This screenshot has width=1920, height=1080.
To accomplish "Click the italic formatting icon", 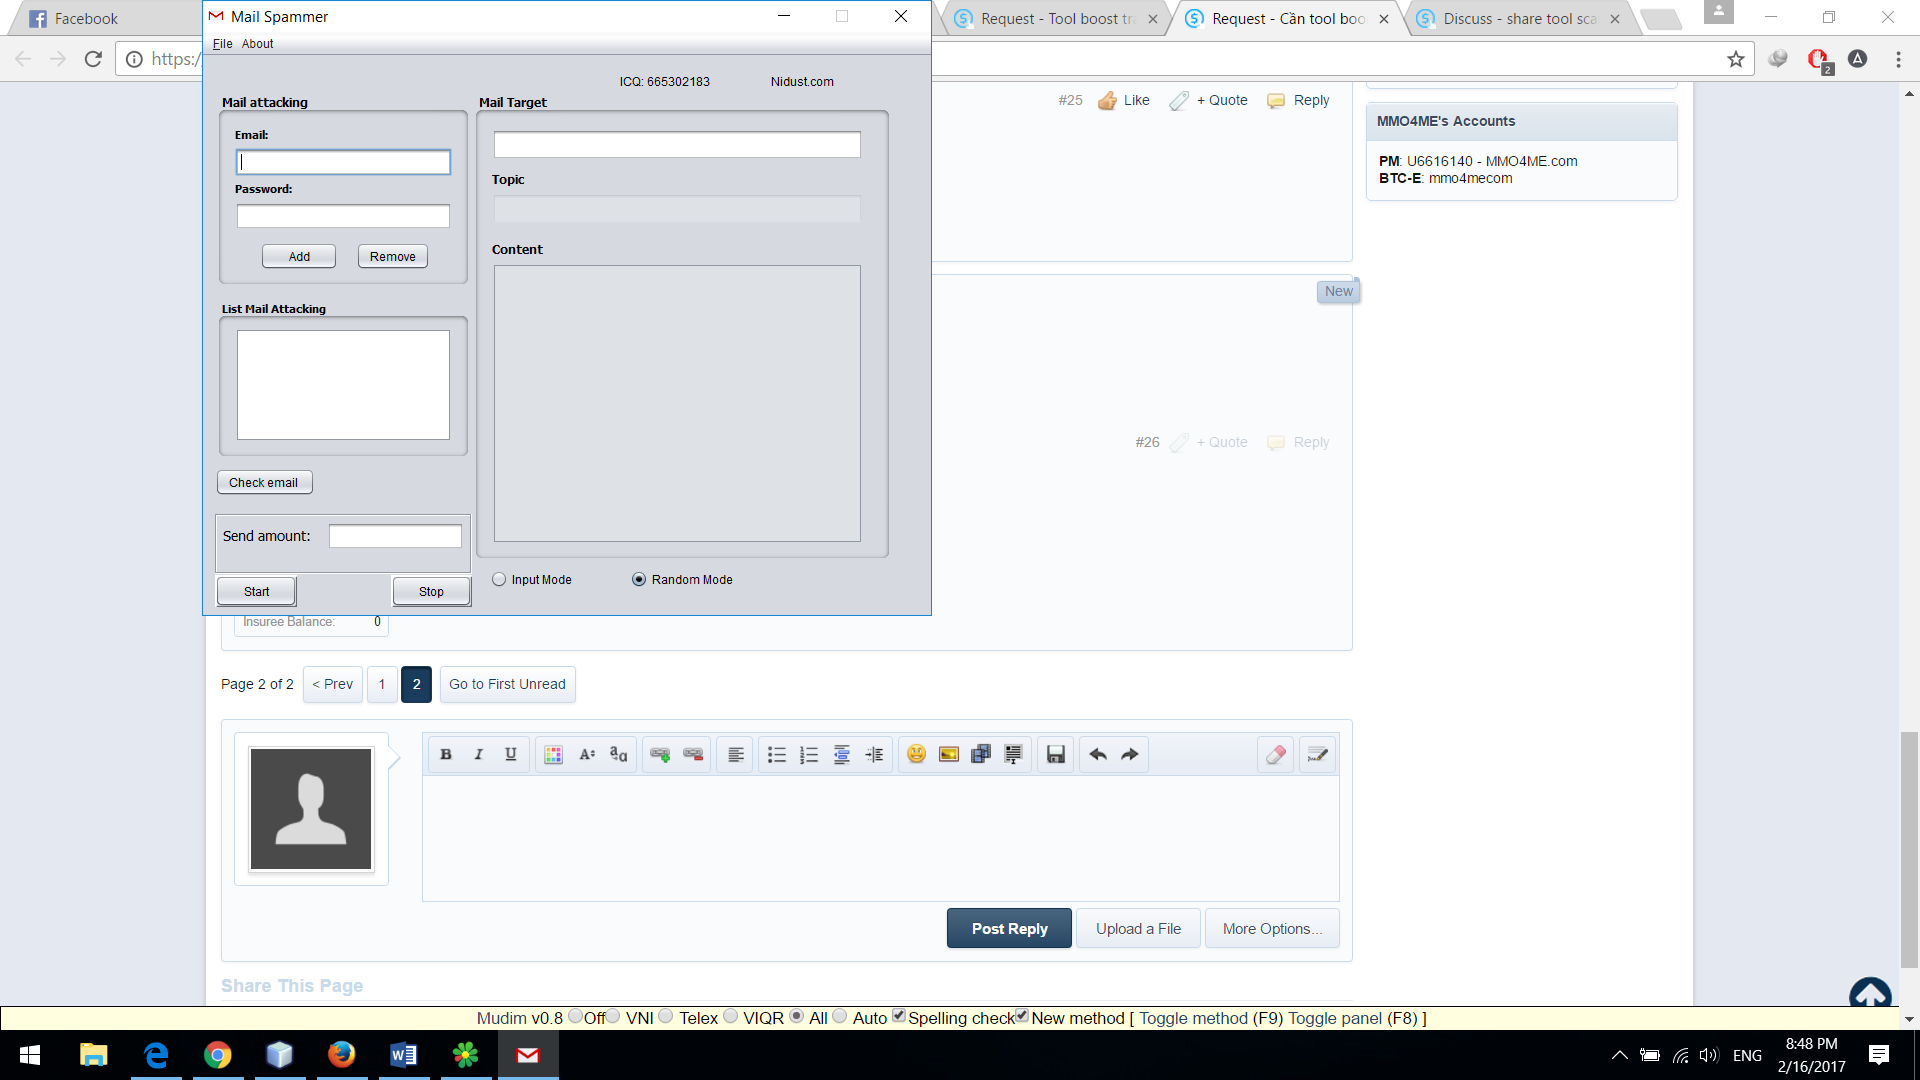I will 478,755.
